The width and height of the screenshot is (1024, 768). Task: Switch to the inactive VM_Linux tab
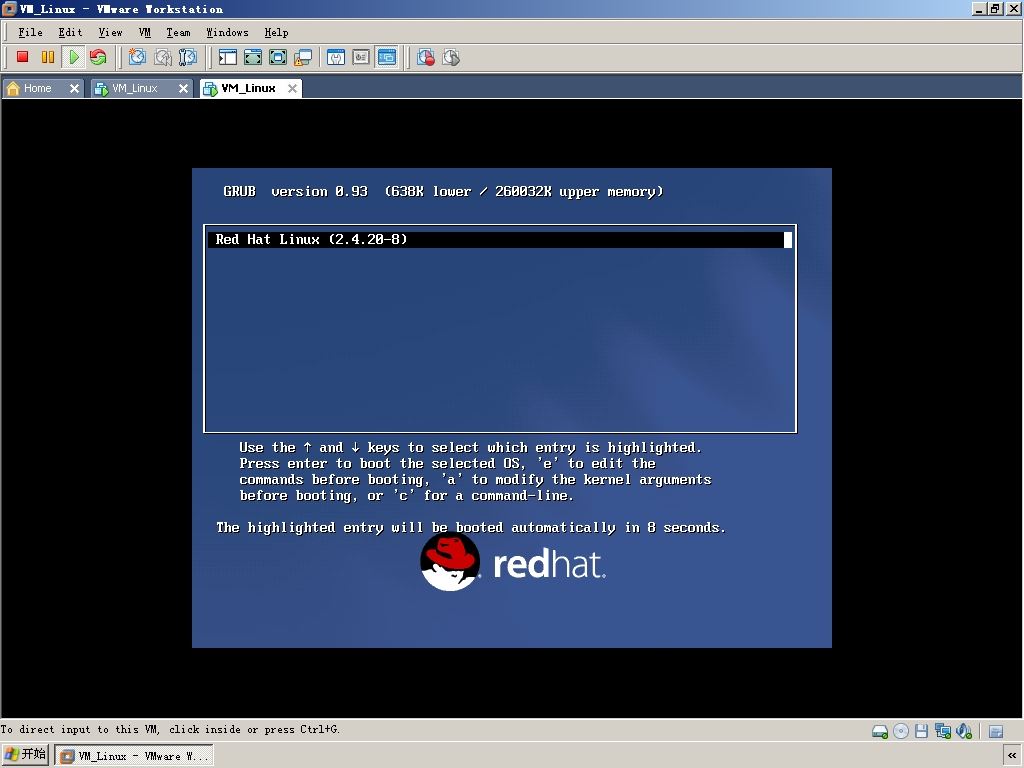click(x=135, y=88)
